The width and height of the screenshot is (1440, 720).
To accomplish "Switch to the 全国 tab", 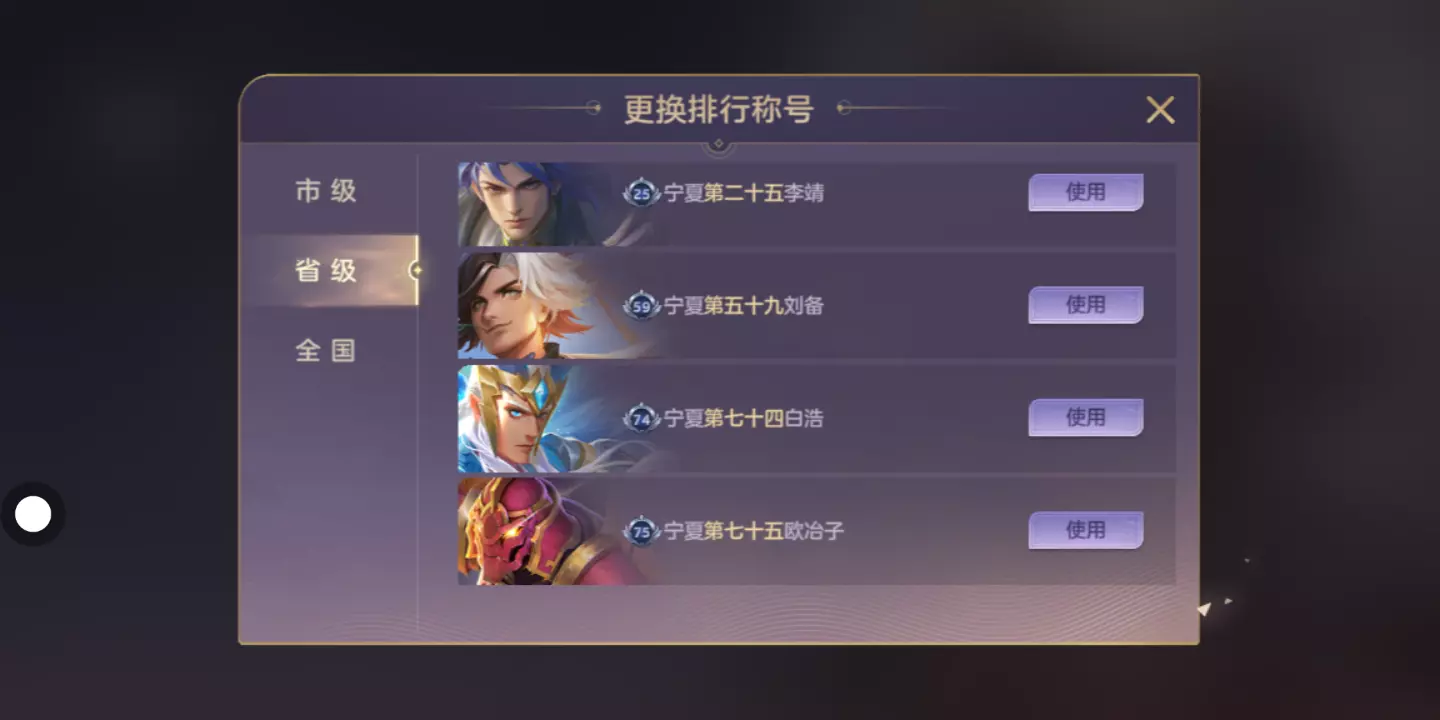I will pos(326,350).
